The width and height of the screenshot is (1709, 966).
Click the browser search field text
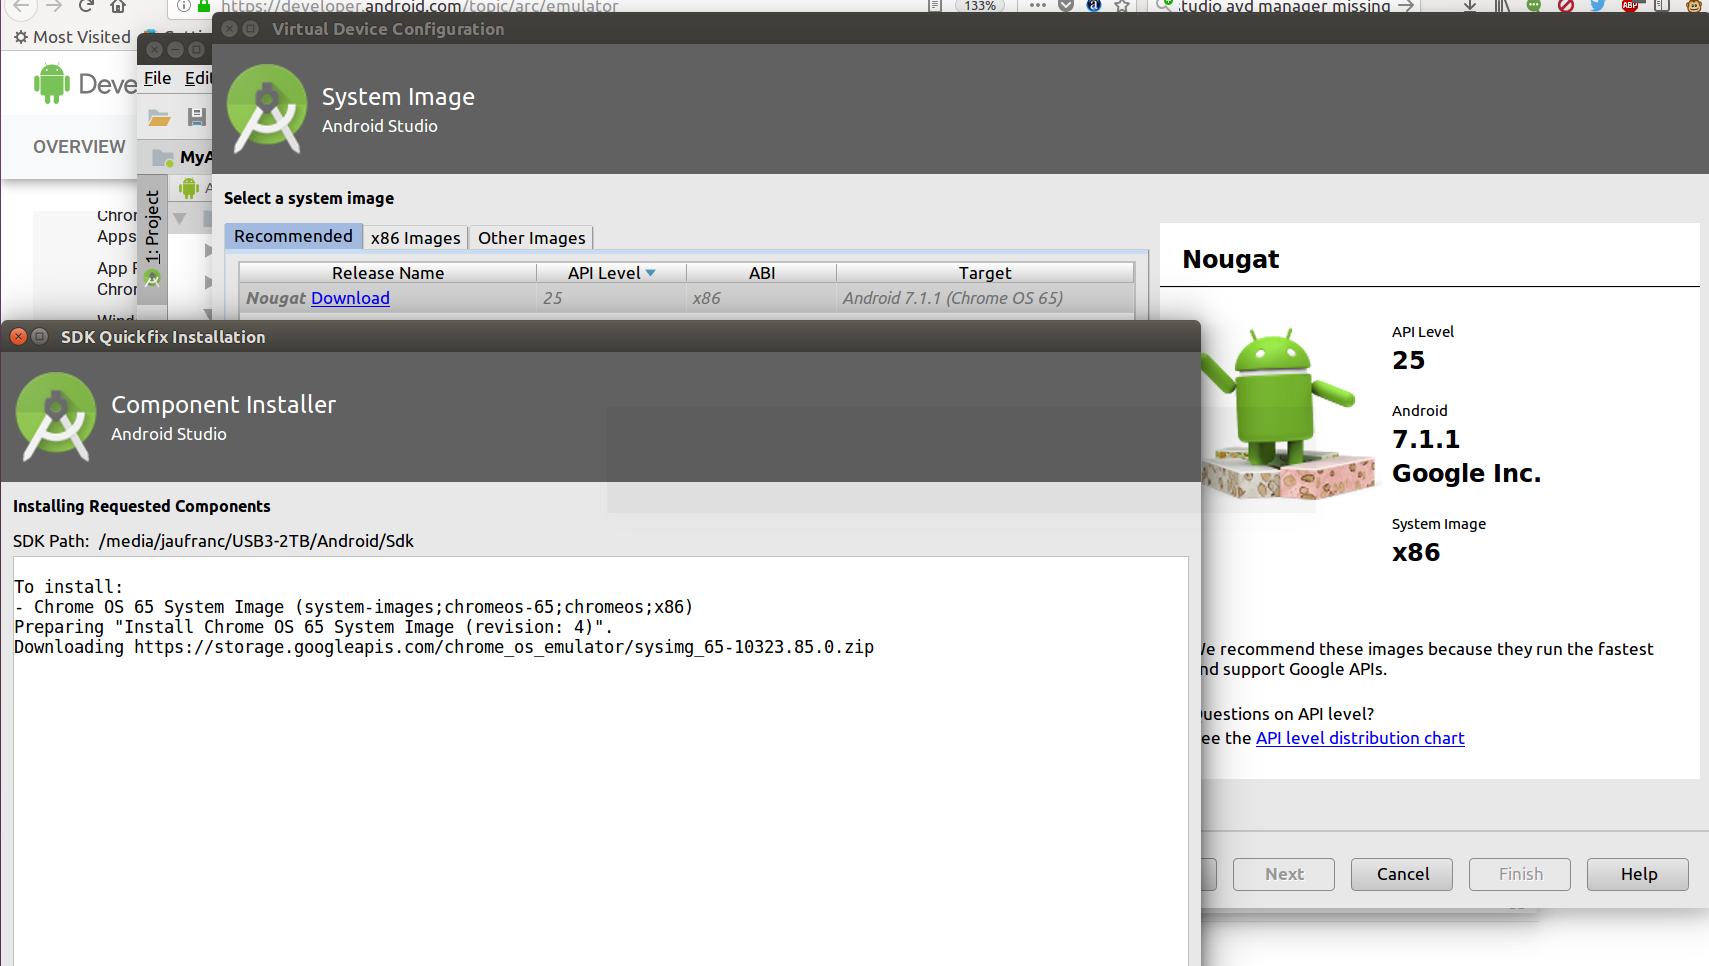coord(1284,6)
